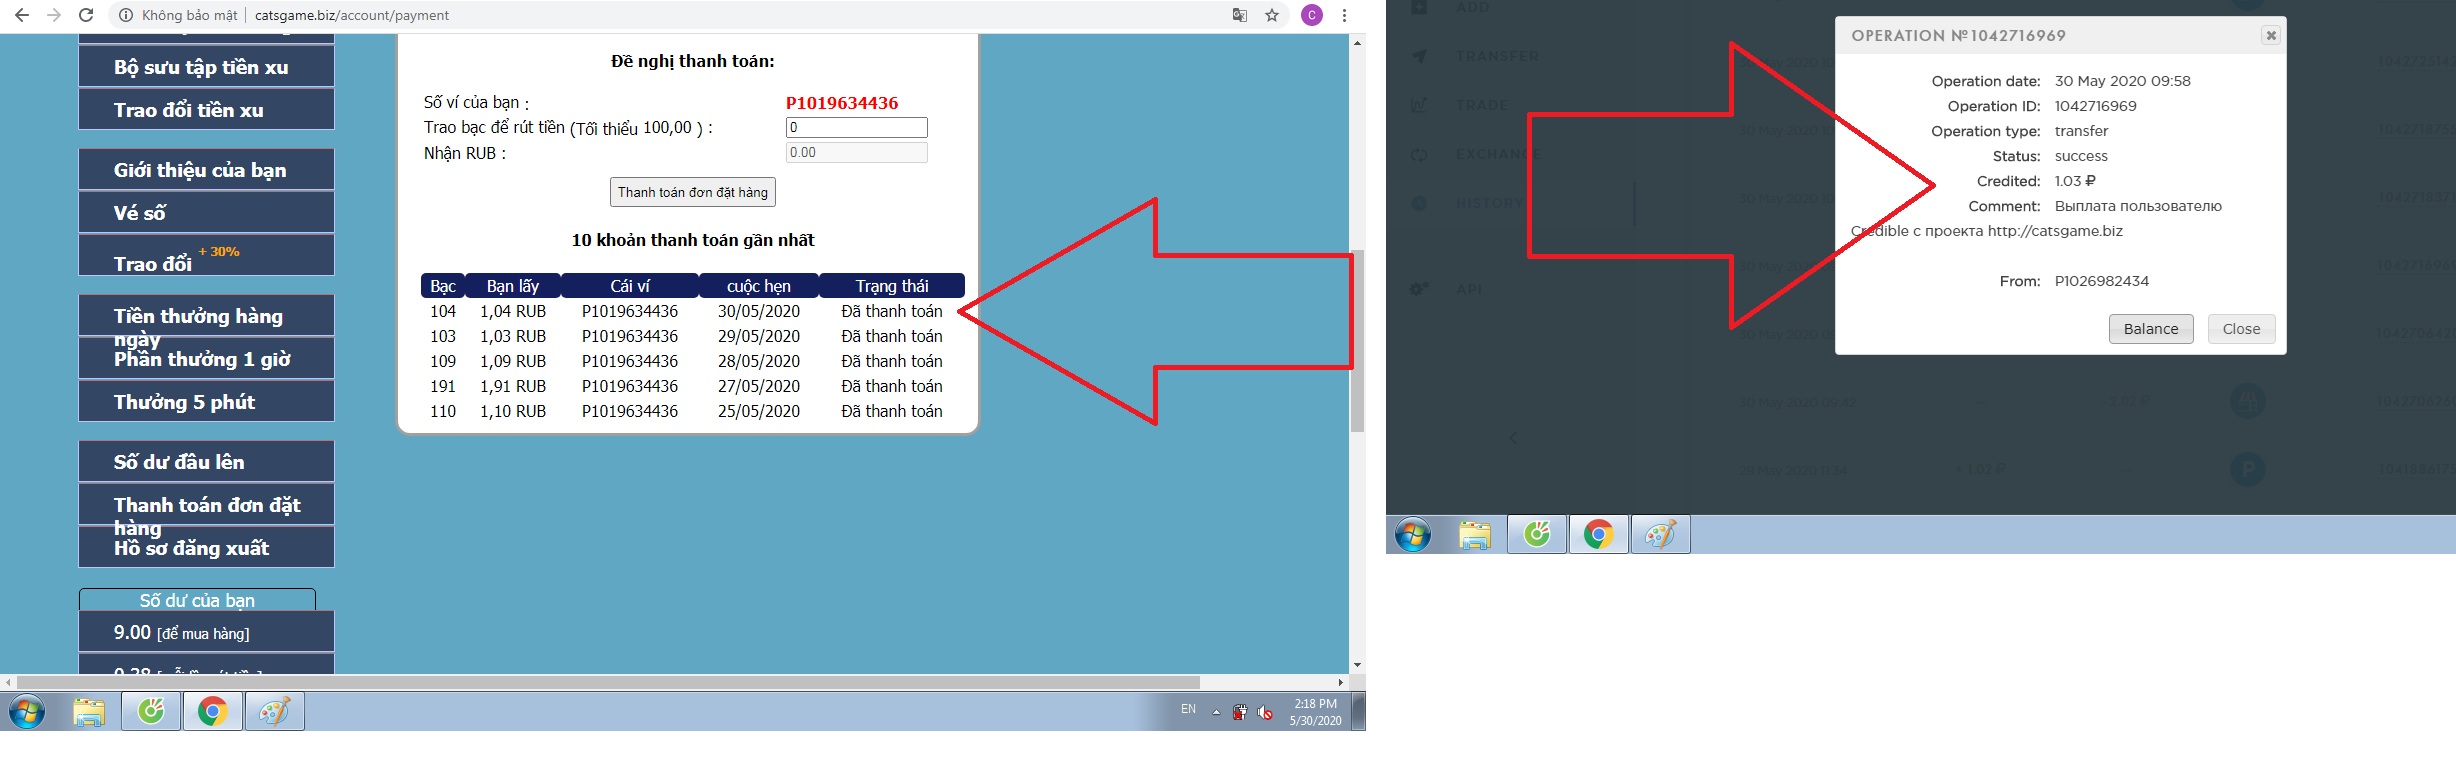Click the 'Nhận RUB' 0.00 field

(857, 152)
